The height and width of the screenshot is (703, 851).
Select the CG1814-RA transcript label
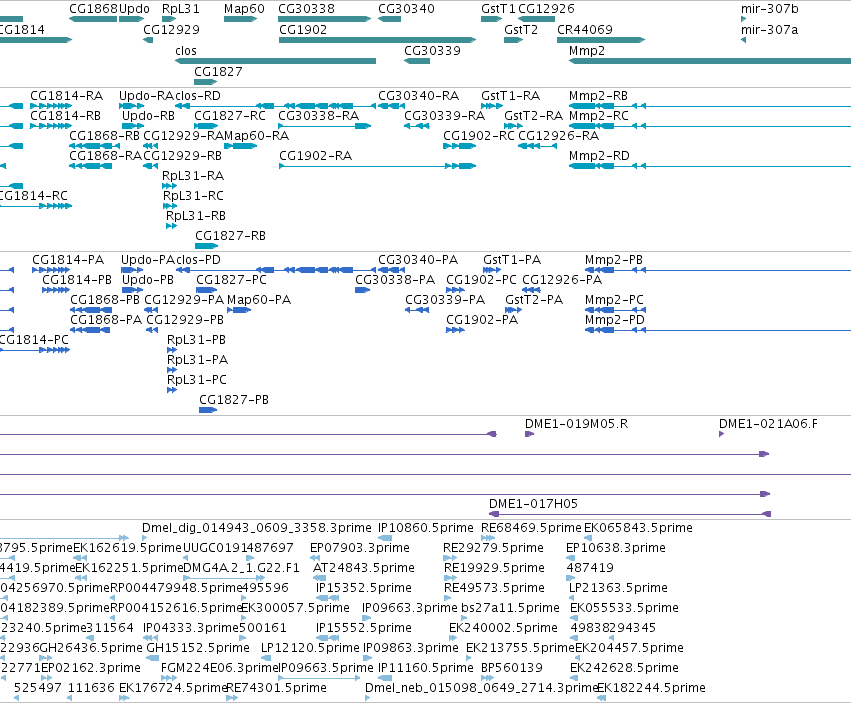click(66, 96)
